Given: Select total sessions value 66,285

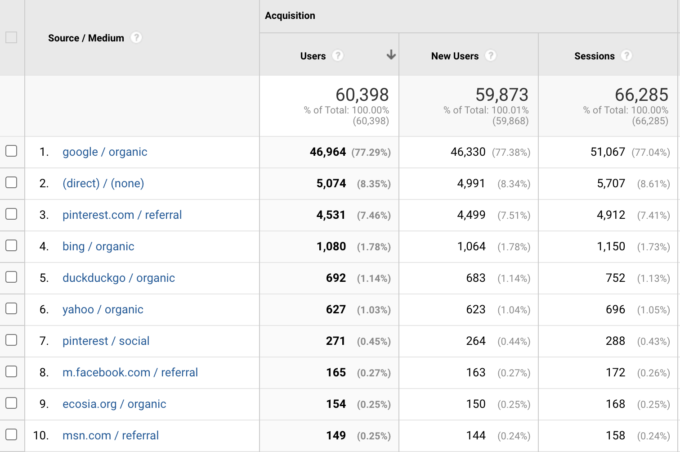Looking at the screenshot, I should point(641,95).
